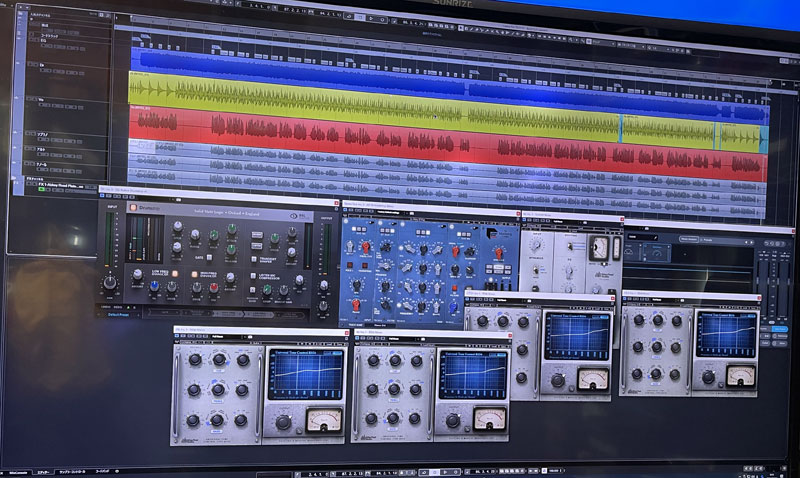Click the output knob of rightmost passive EQ

click(708, 378)
